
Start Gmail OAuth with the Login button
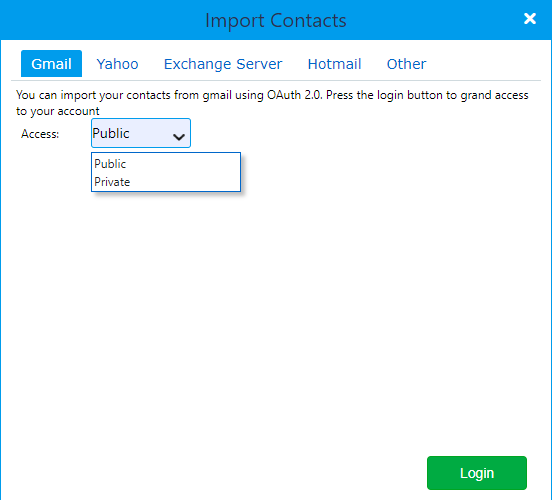[x=477, y=473]
